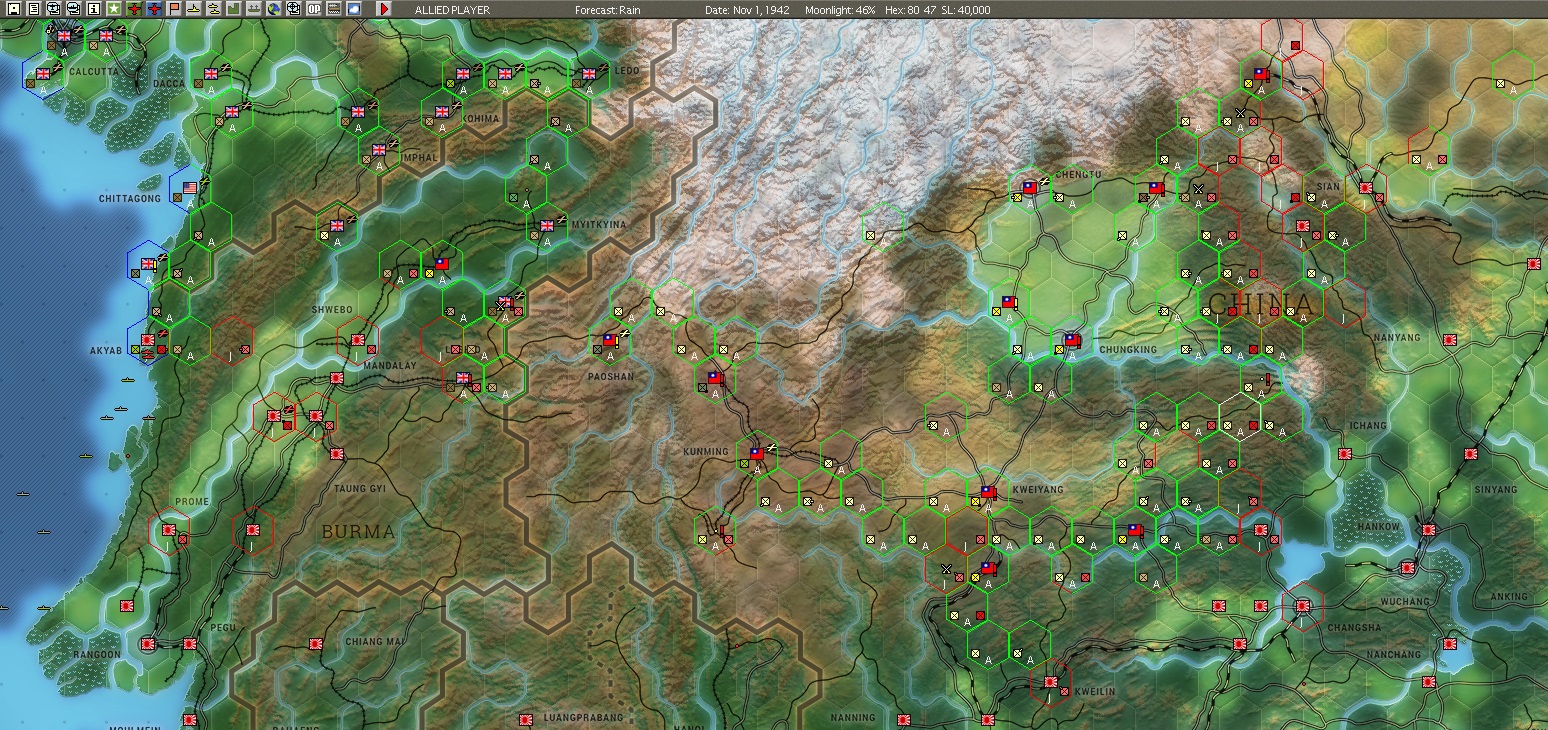
Task: Select the British flag unit at Myitkyina
Action: 547,225
